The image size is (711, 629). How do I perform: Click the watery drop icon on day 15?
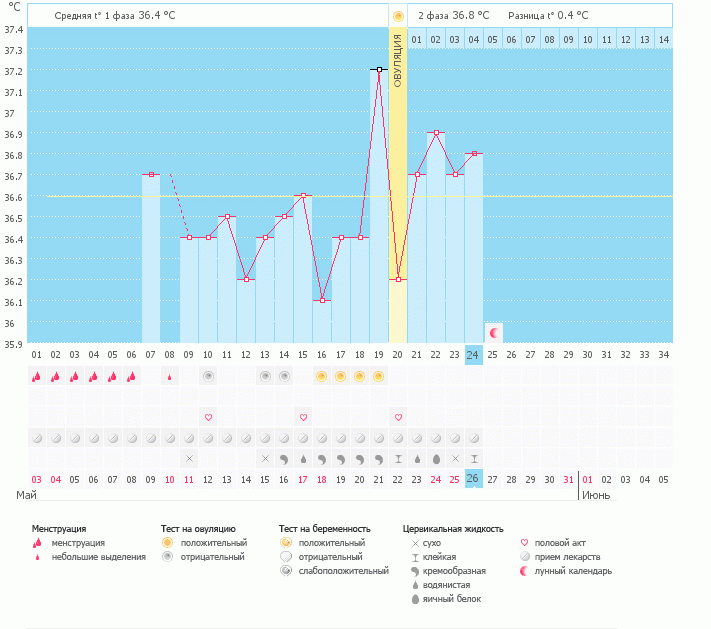point(303,458)
